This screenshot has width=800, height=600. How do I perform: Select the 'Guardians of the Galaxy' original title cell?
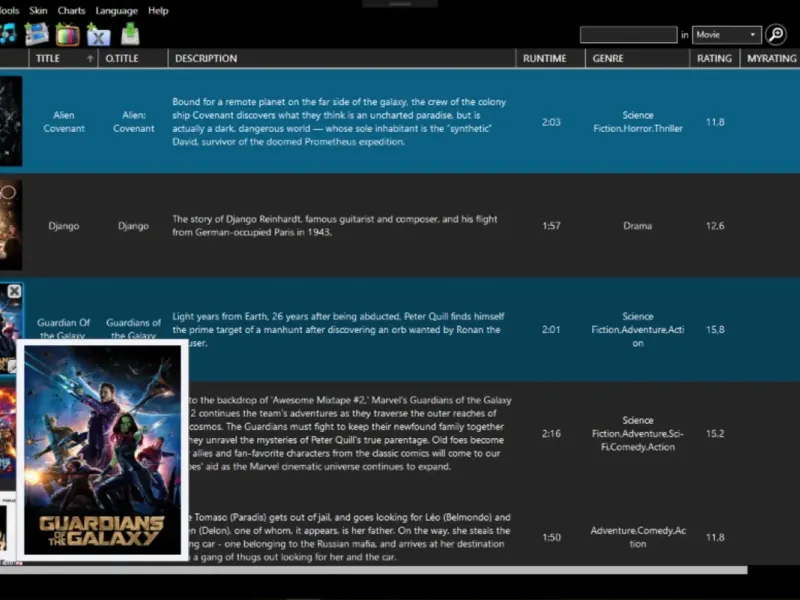(x=134, y=329)
